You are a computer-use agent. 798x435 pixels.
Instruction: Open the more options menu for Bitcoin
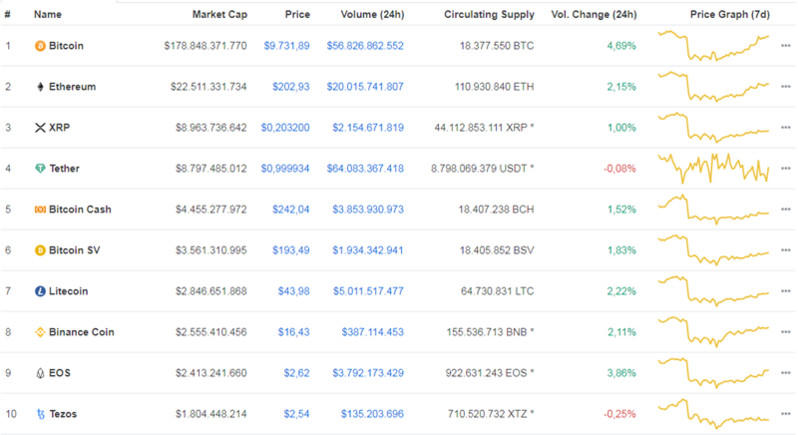(786, 46)
